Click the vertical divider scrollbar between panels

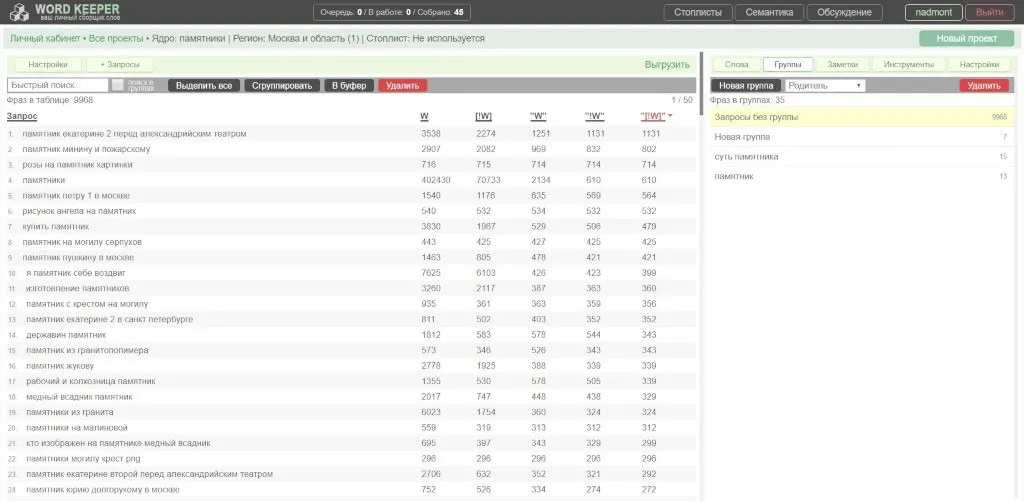pyautogui.click(x=701, y=82)
